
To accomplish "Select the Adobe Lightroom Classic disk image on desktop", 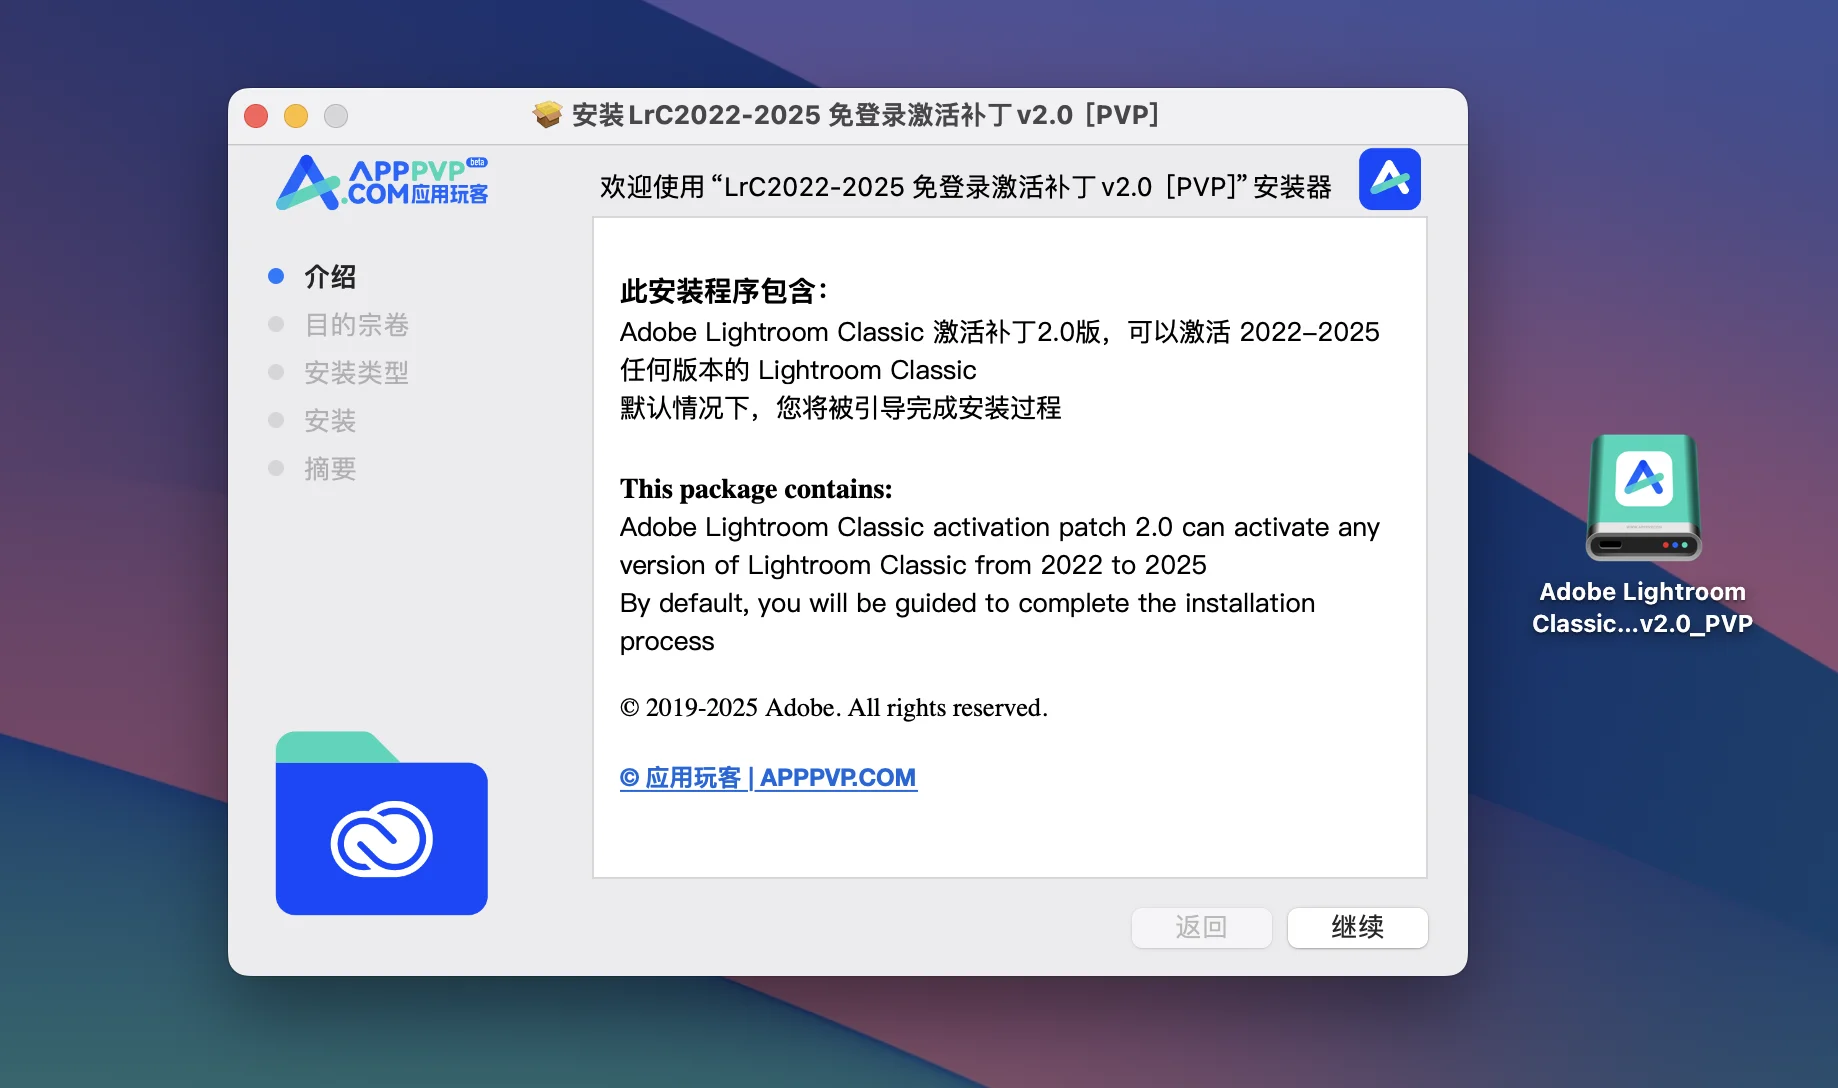I will 1643,497.
